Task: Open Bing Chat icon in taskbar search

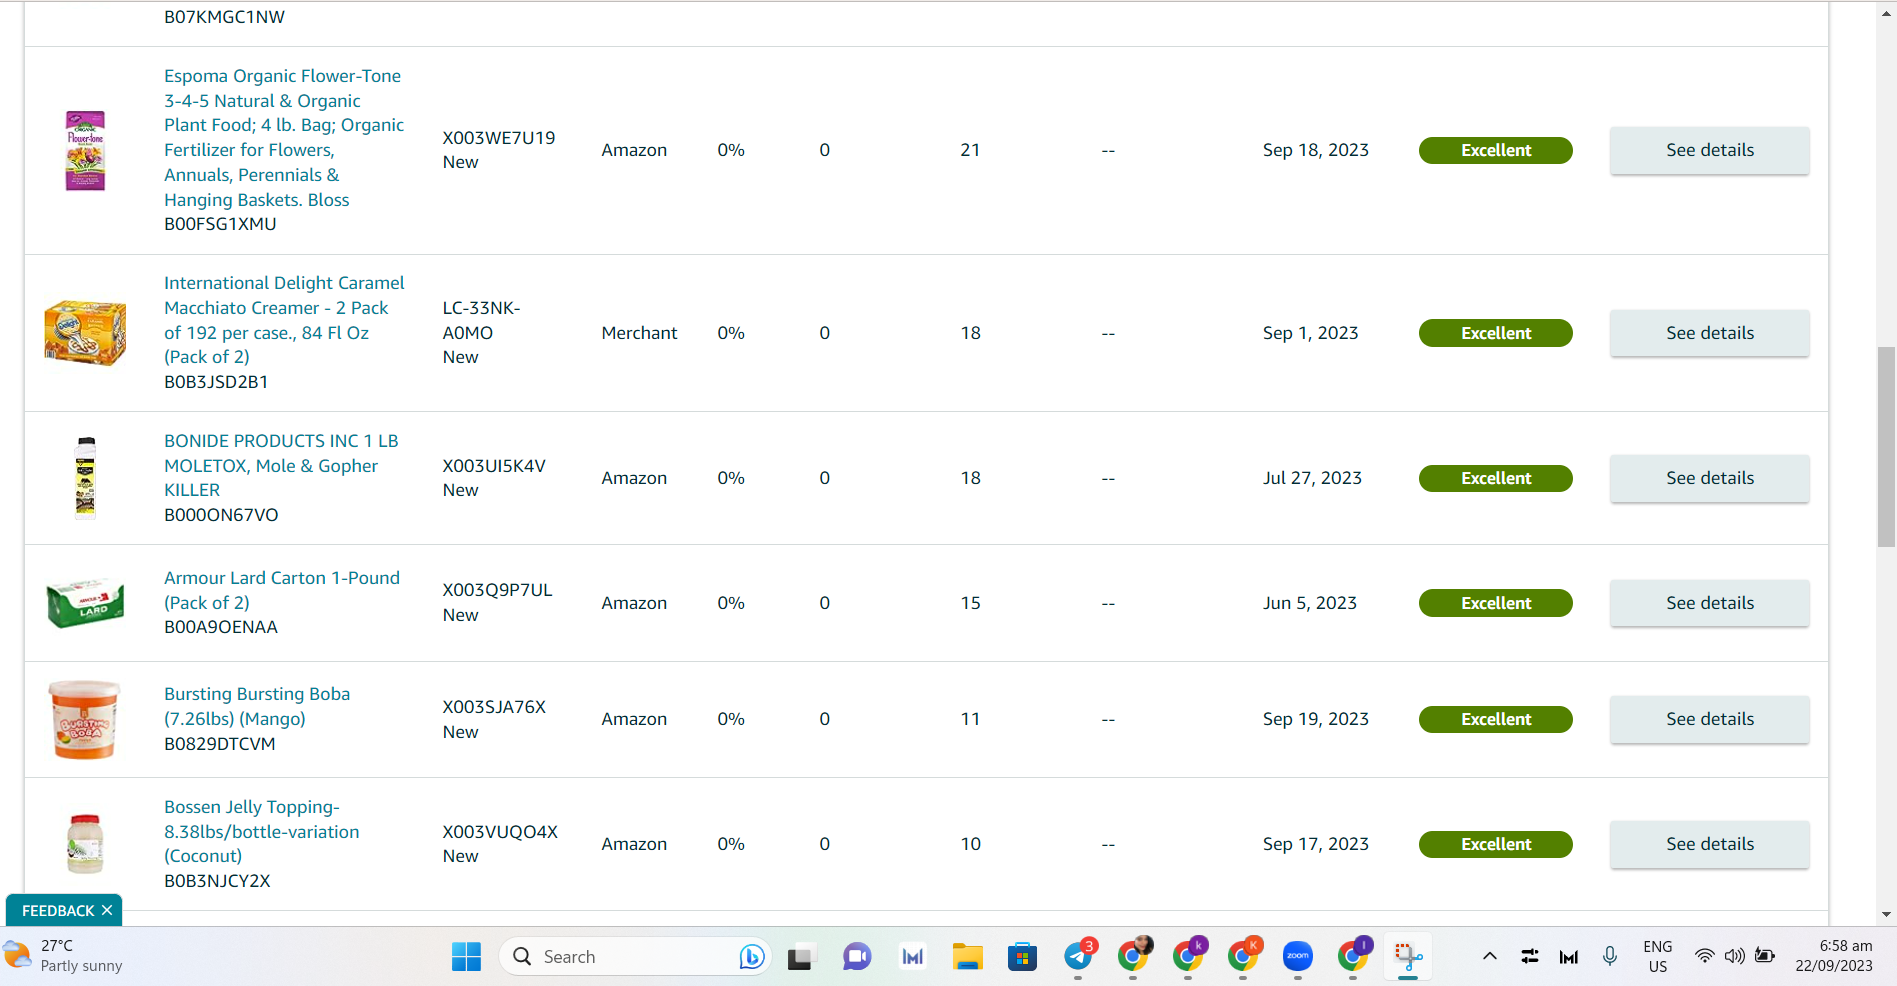Action: tap(752, 957)
